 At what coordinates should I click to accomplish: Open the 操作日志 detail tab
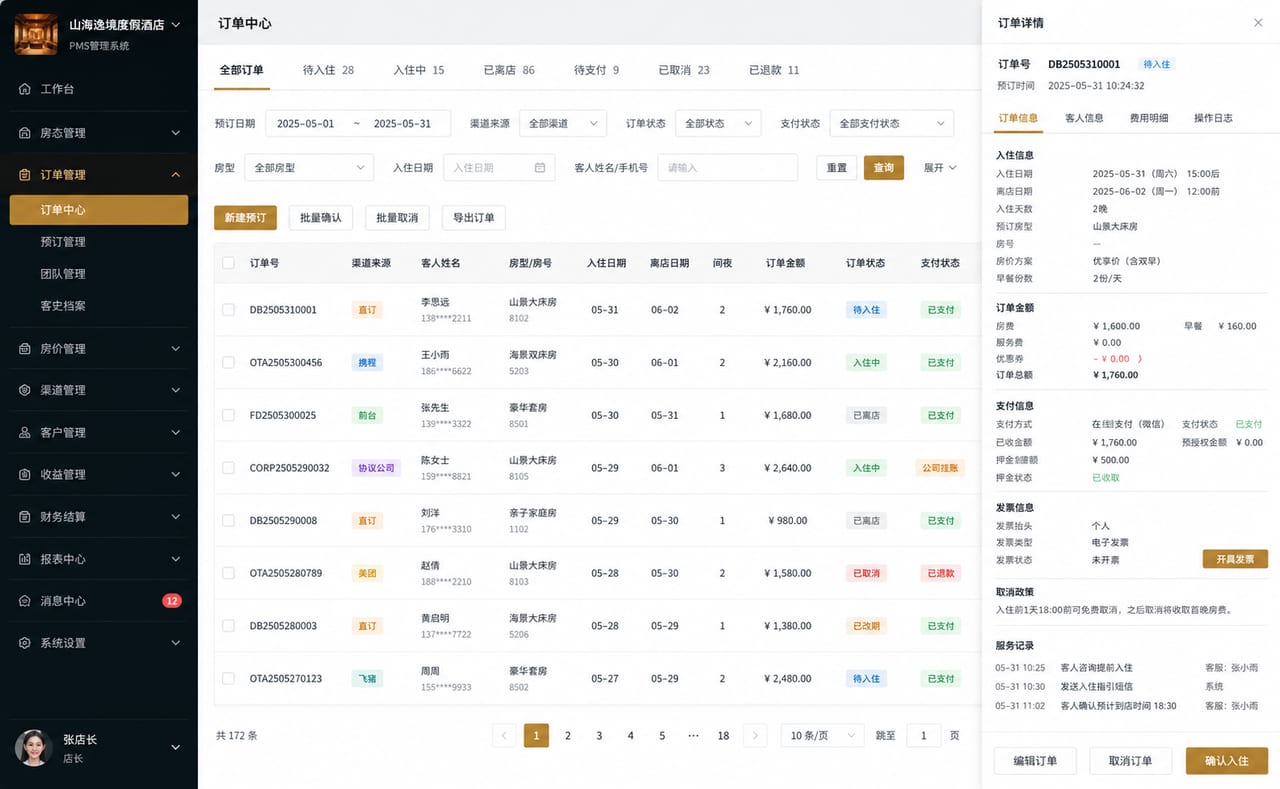point(1213,118)
